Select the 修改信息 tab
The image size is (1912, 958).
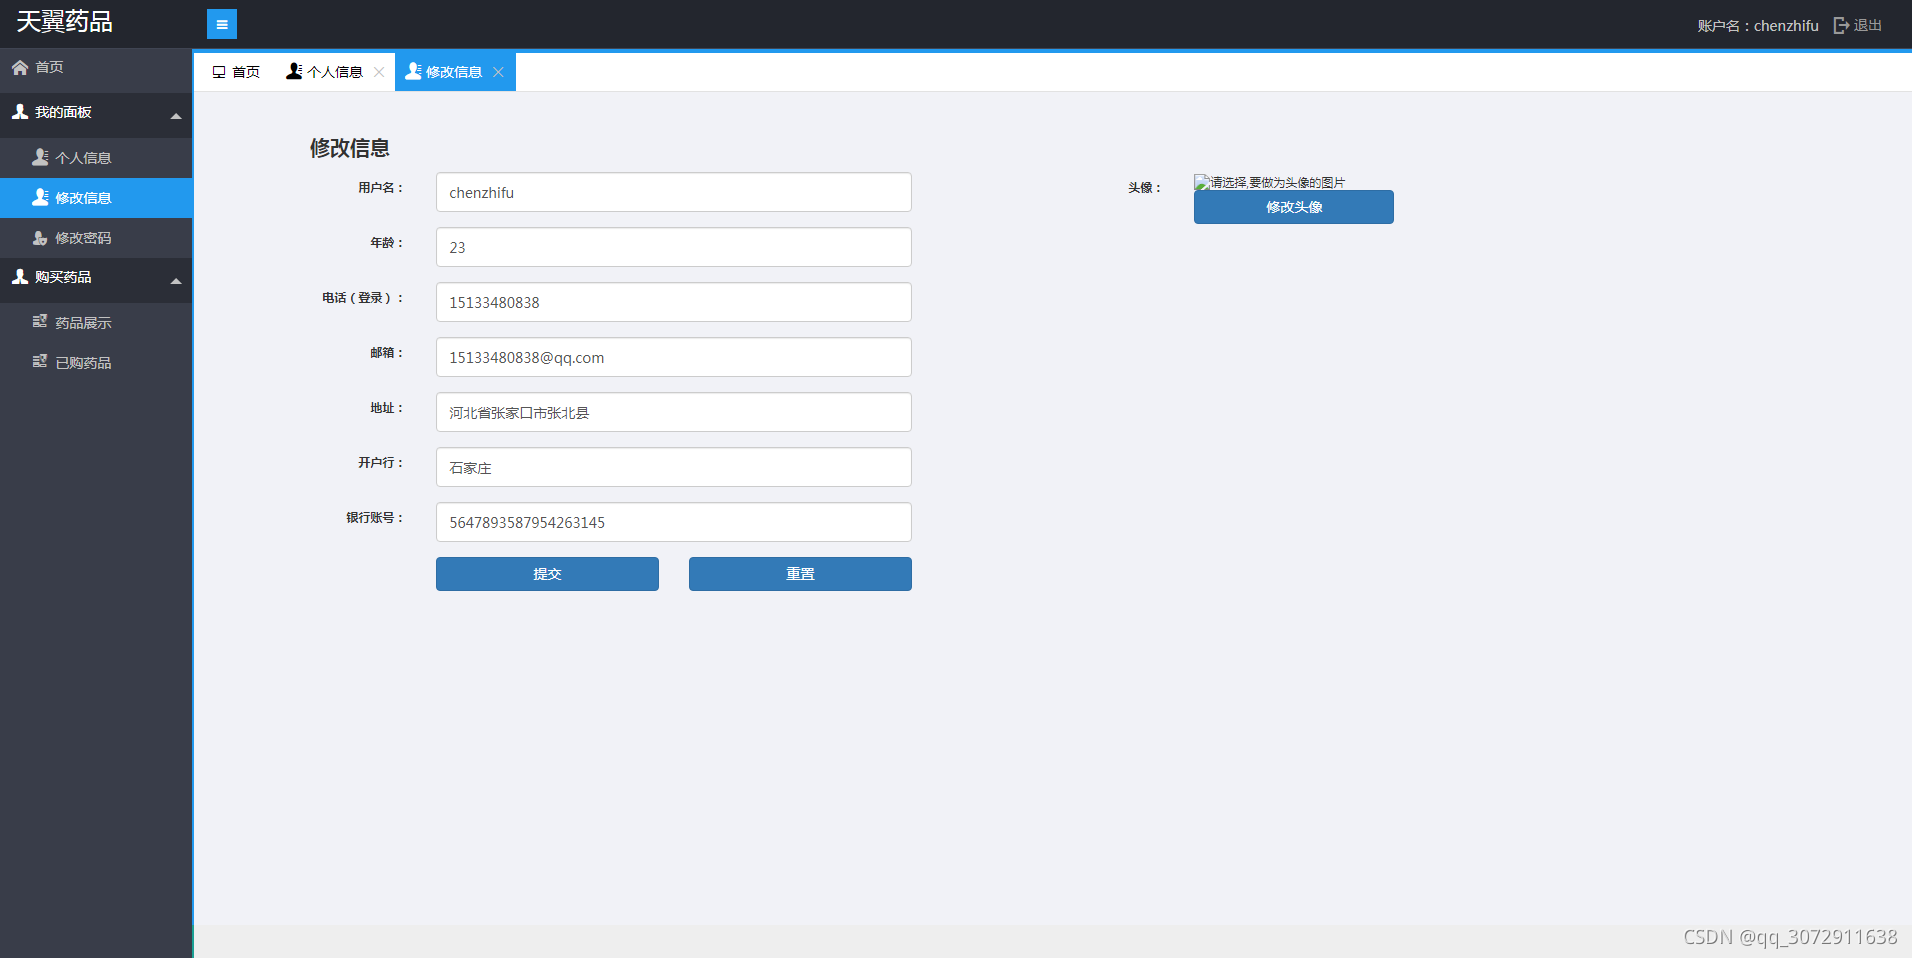[x=455, y=72]
